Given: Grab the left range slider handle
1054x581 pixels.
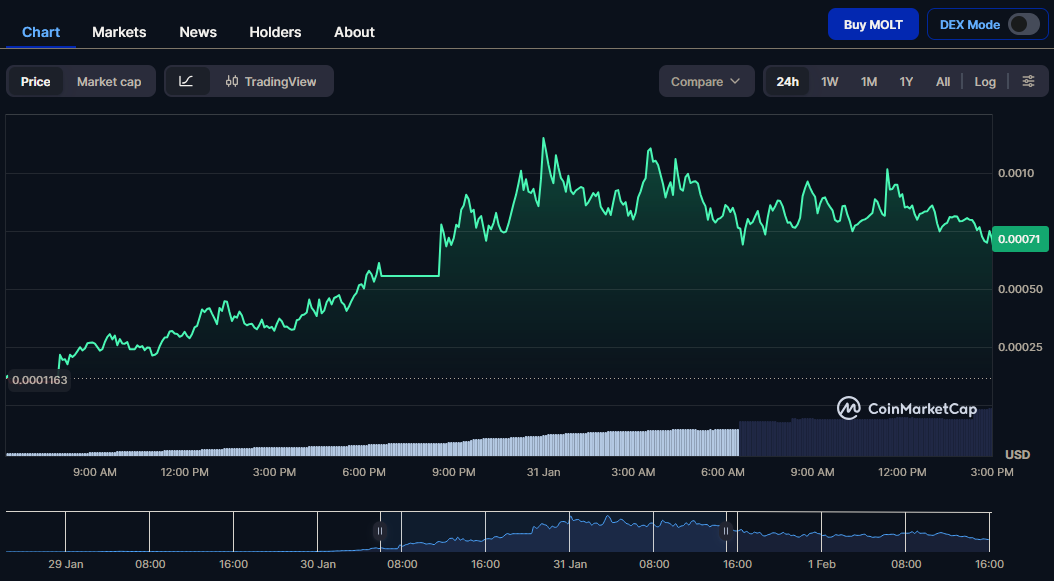Looking at the screenshot, I should tap(380, 532).
